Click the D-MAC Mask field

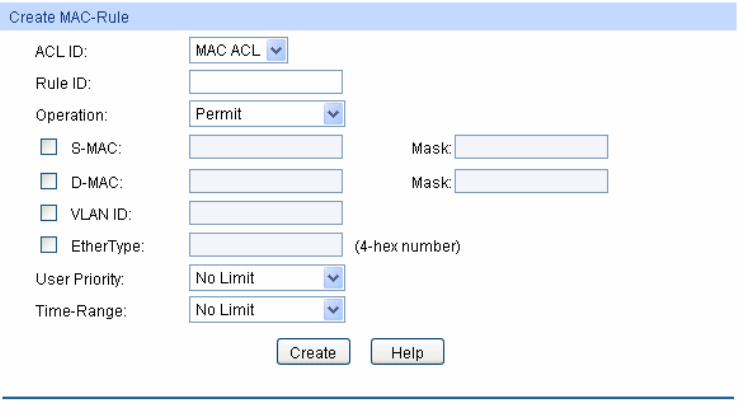(x=531, y=180)
